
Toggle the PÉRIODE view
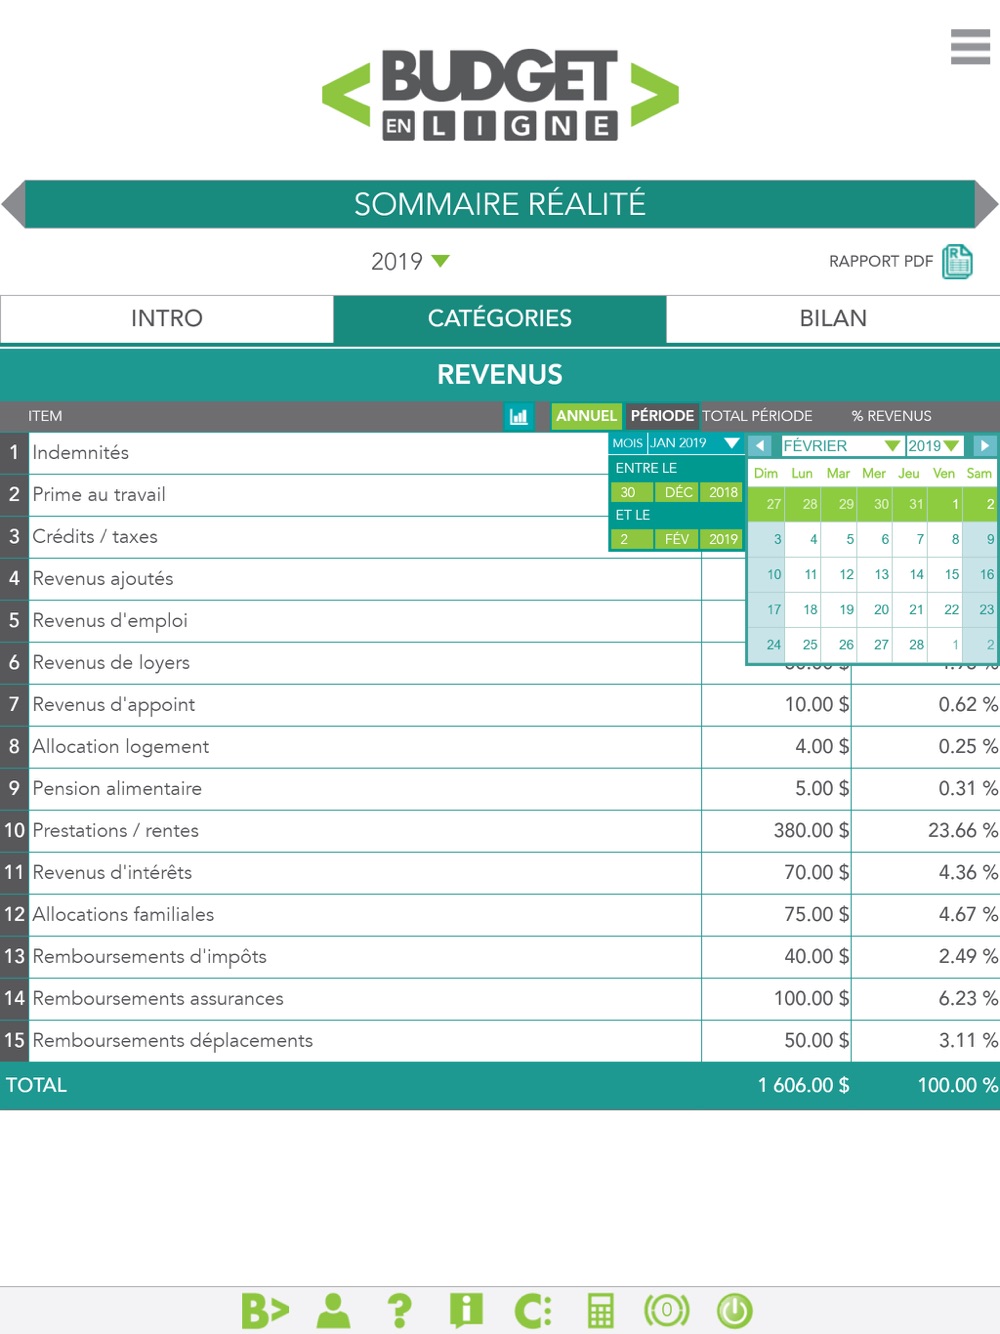coord(661,416)
